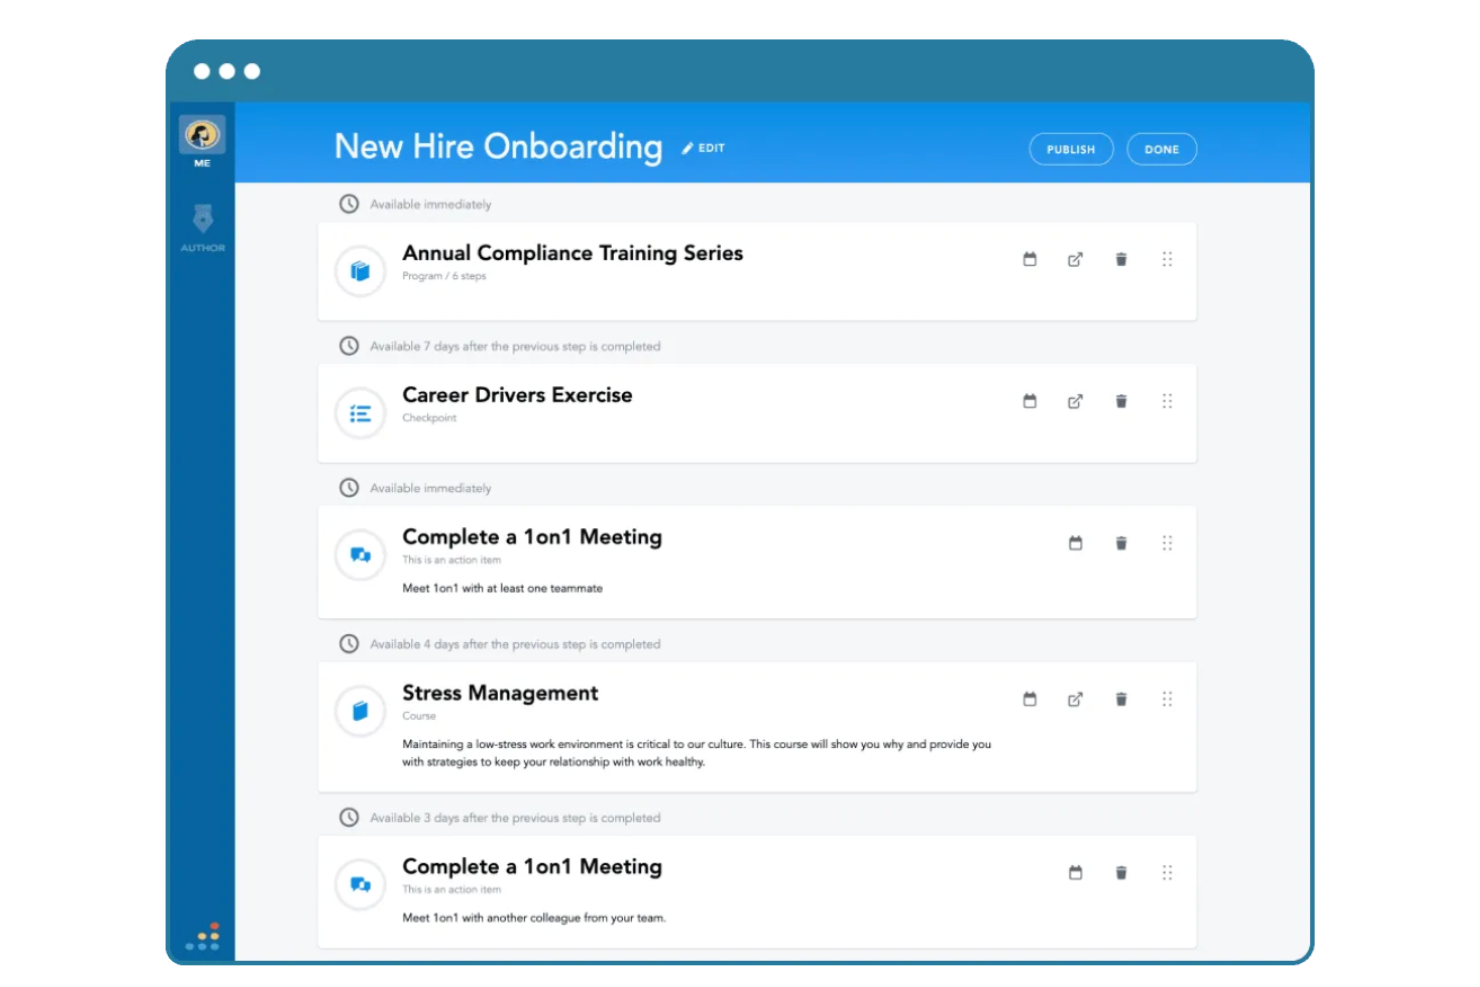Open Stress Management external link icon
This screenshot has height=987, width=1480.
coord(1075,699)
